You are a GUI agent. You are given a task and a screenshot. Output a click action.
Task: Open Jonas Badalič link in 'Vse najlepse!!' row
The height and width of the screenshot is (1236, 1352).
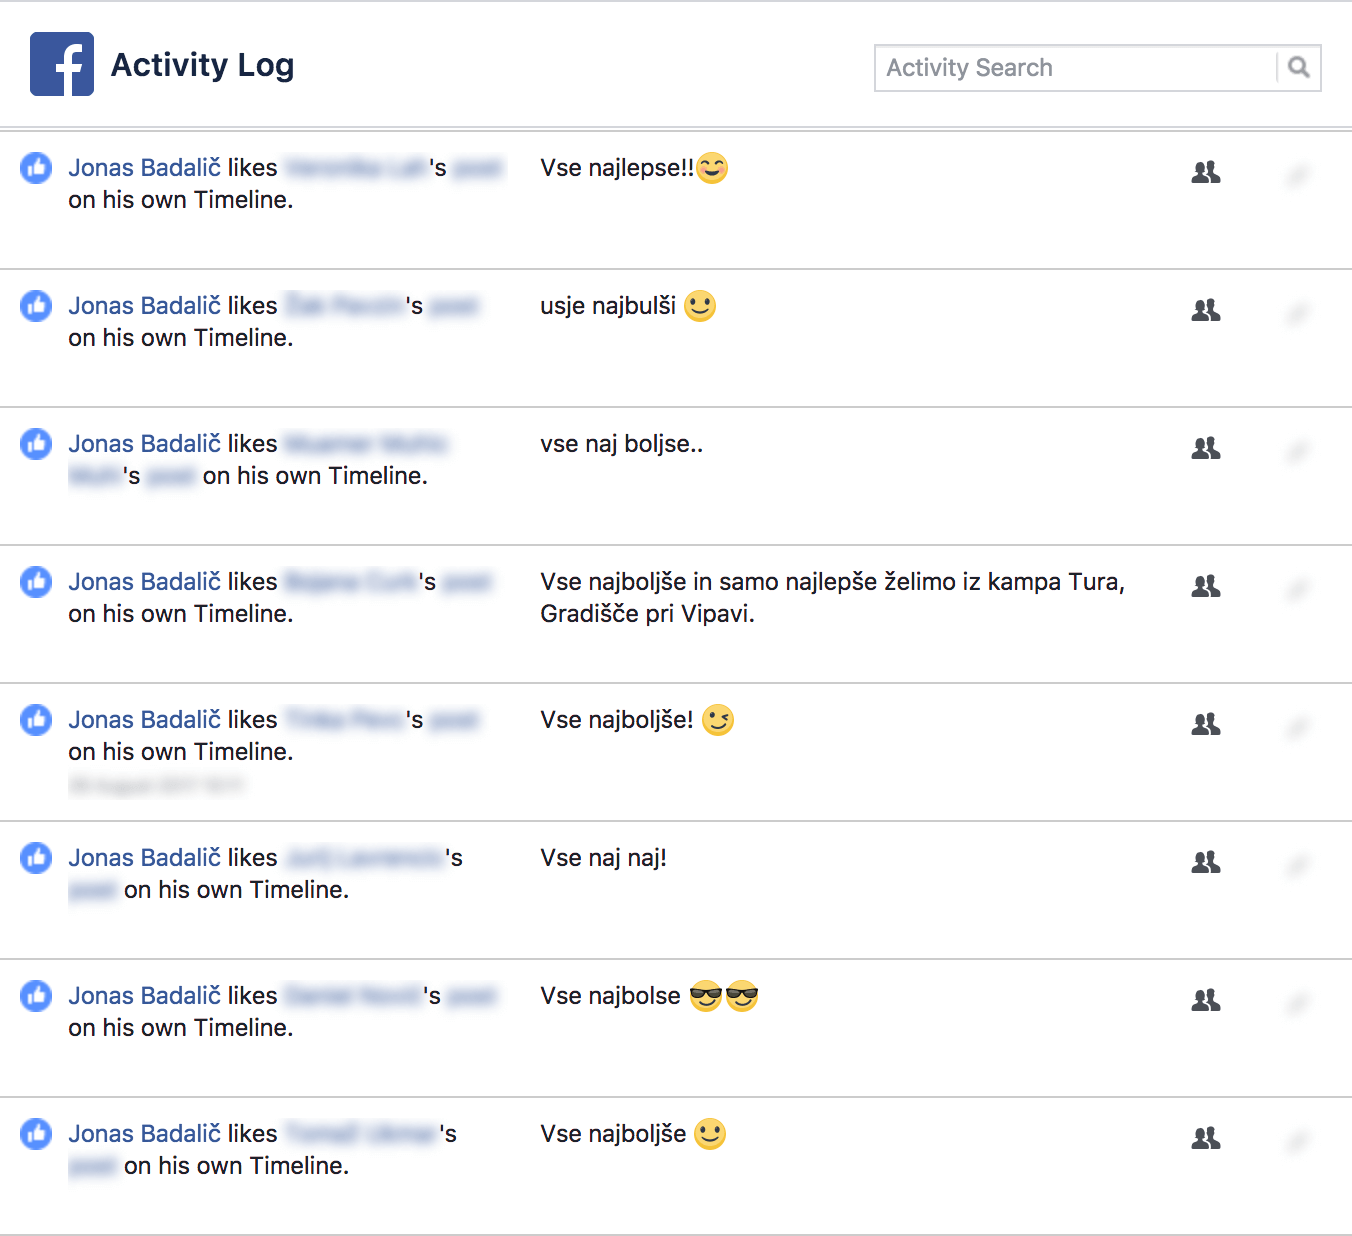[x=145, y=167]
